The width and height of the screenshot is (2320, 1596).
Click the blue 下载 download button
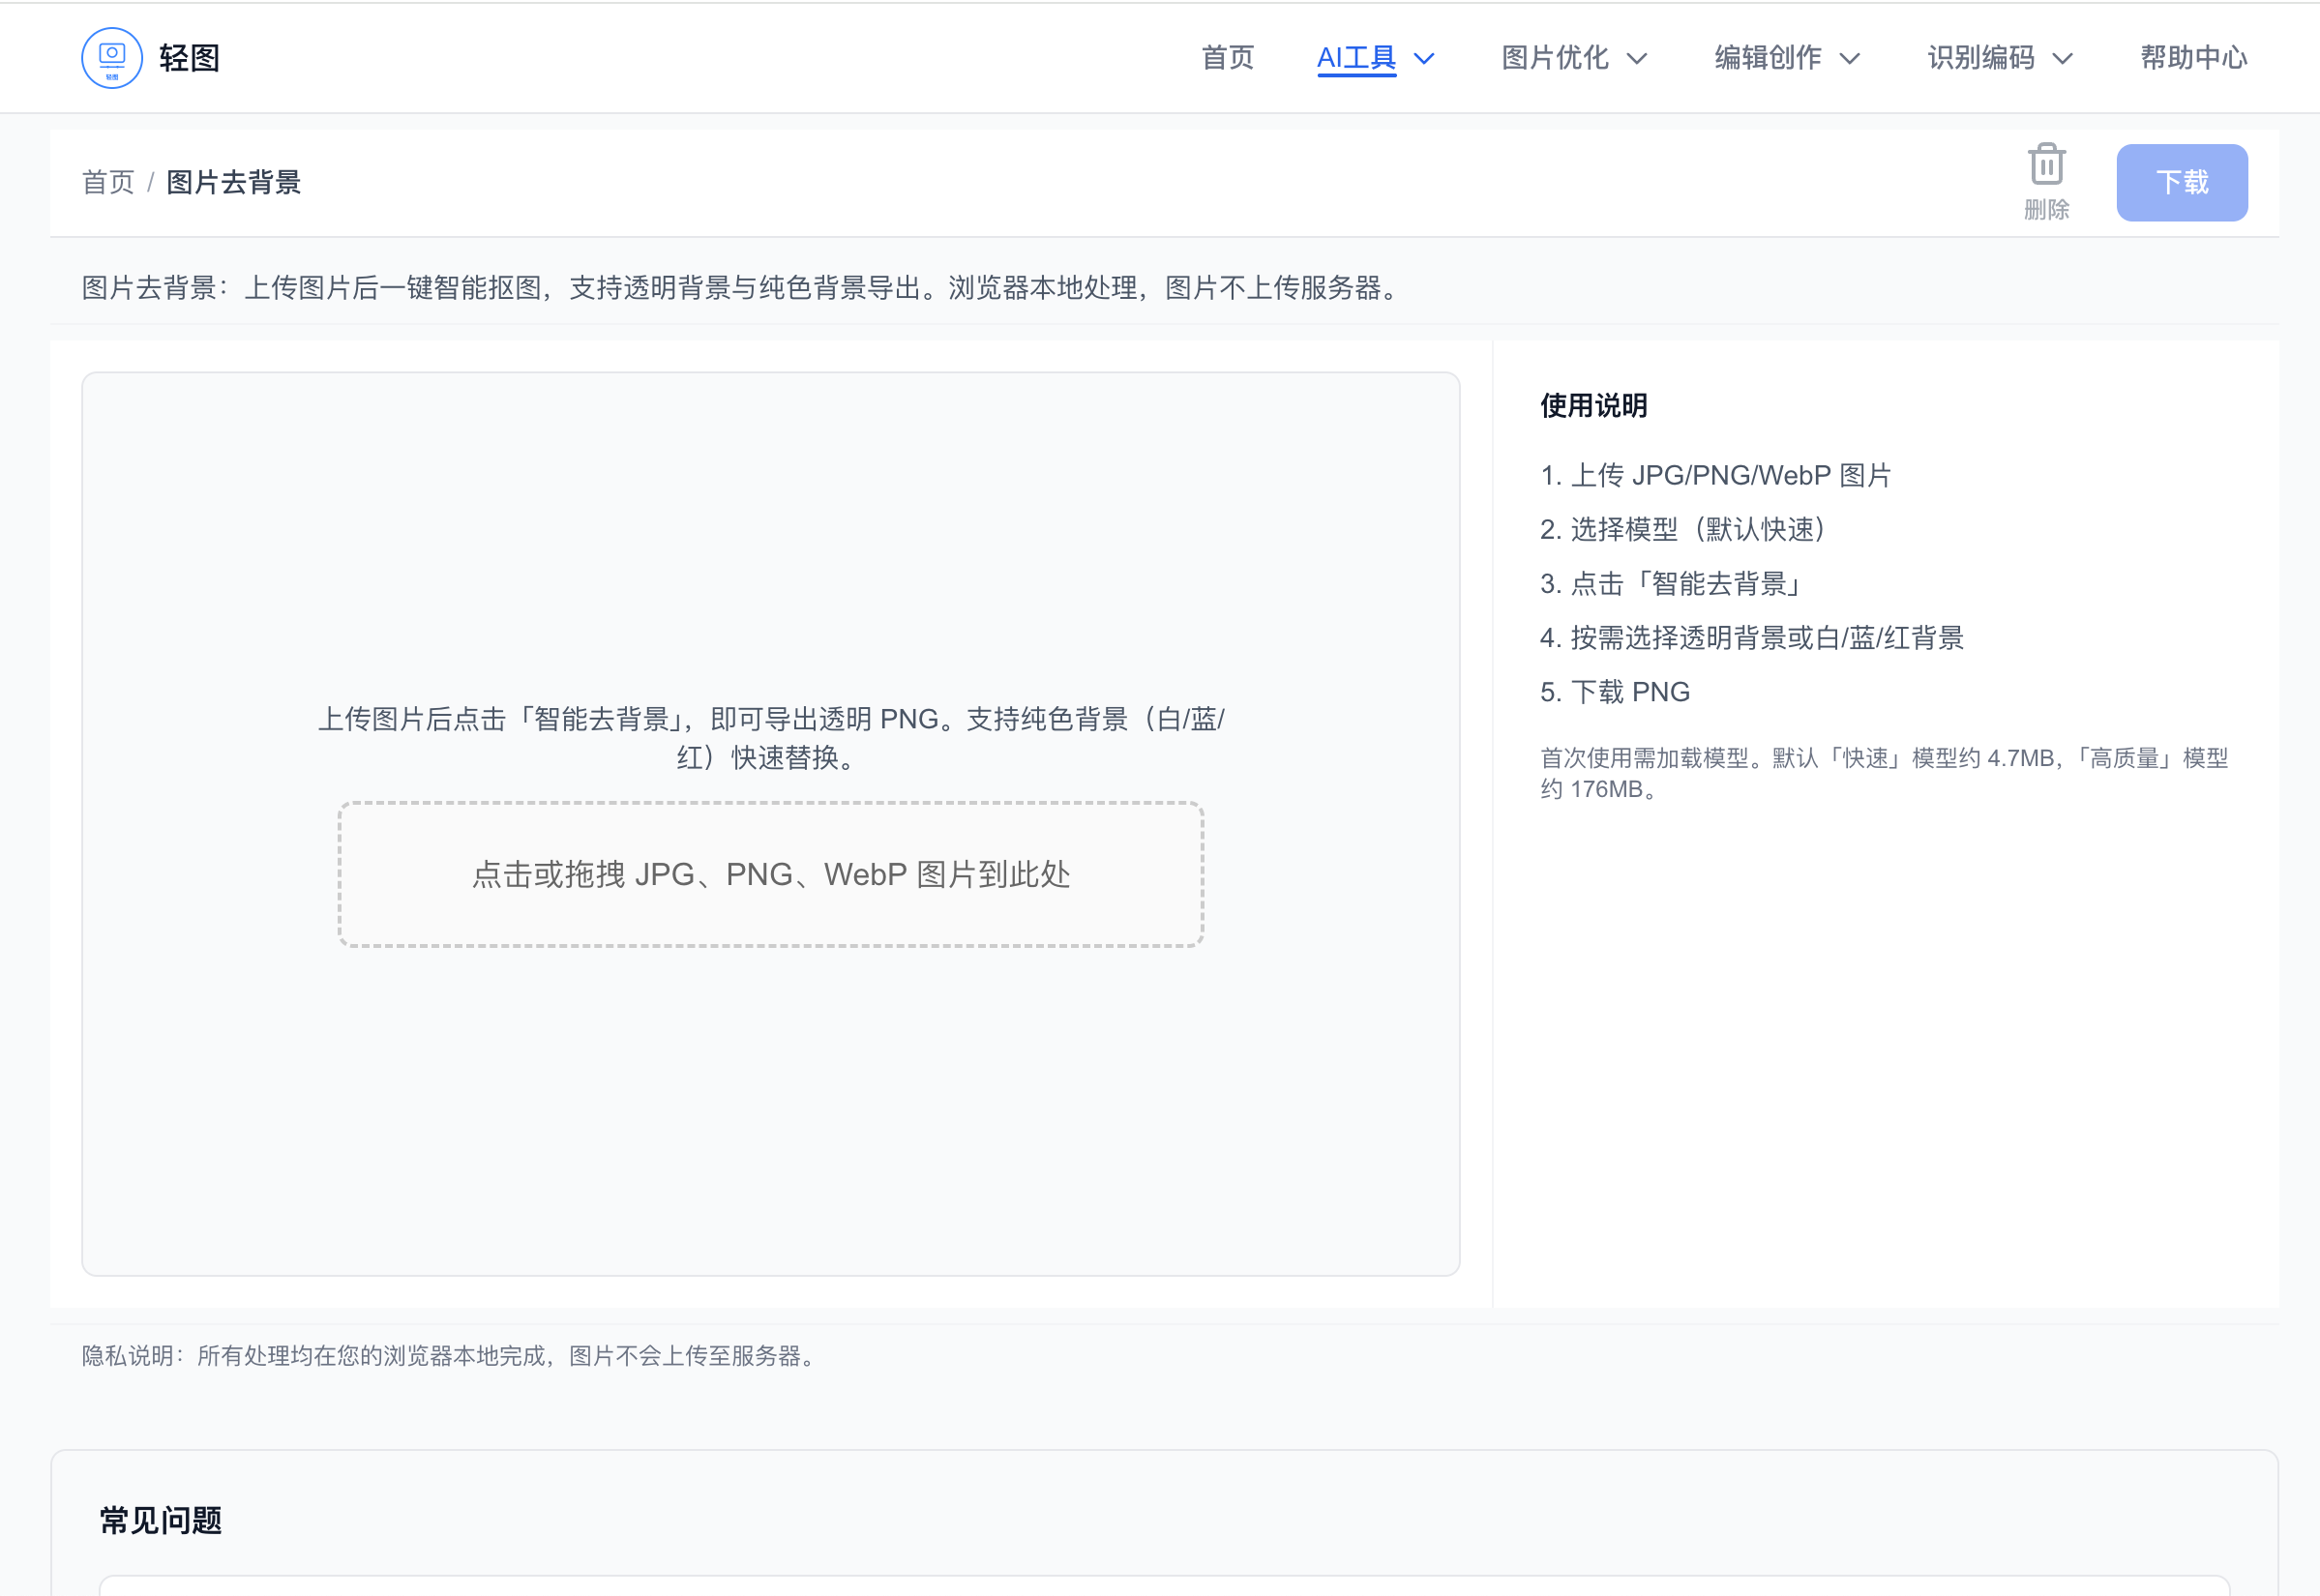pyautogui.click(x=2181, y=182)
